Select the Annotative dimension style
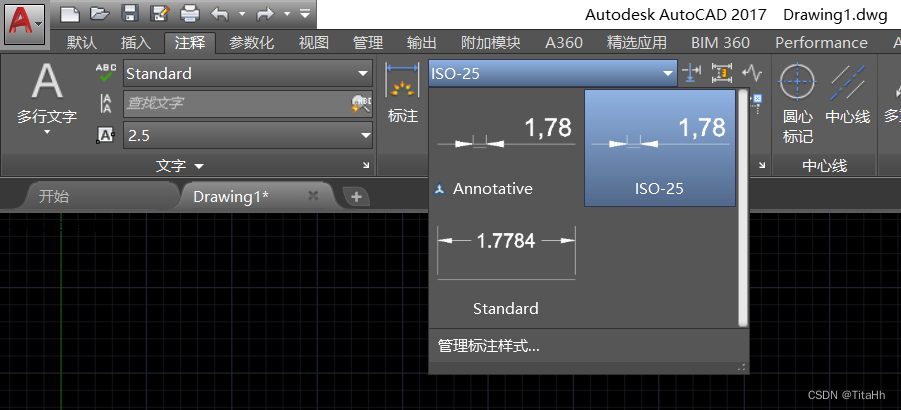901x410 pixels. click(506, 148)
